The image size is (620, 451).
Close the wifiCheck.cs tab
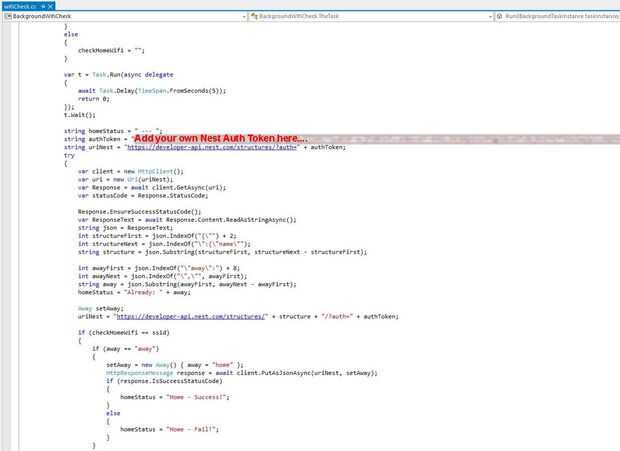[51, 6]
